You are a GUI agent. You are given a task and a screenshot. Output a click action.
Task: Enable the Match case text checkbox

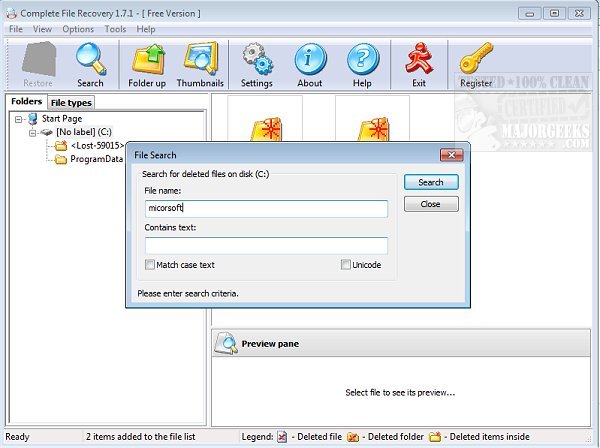coord(150,265)
